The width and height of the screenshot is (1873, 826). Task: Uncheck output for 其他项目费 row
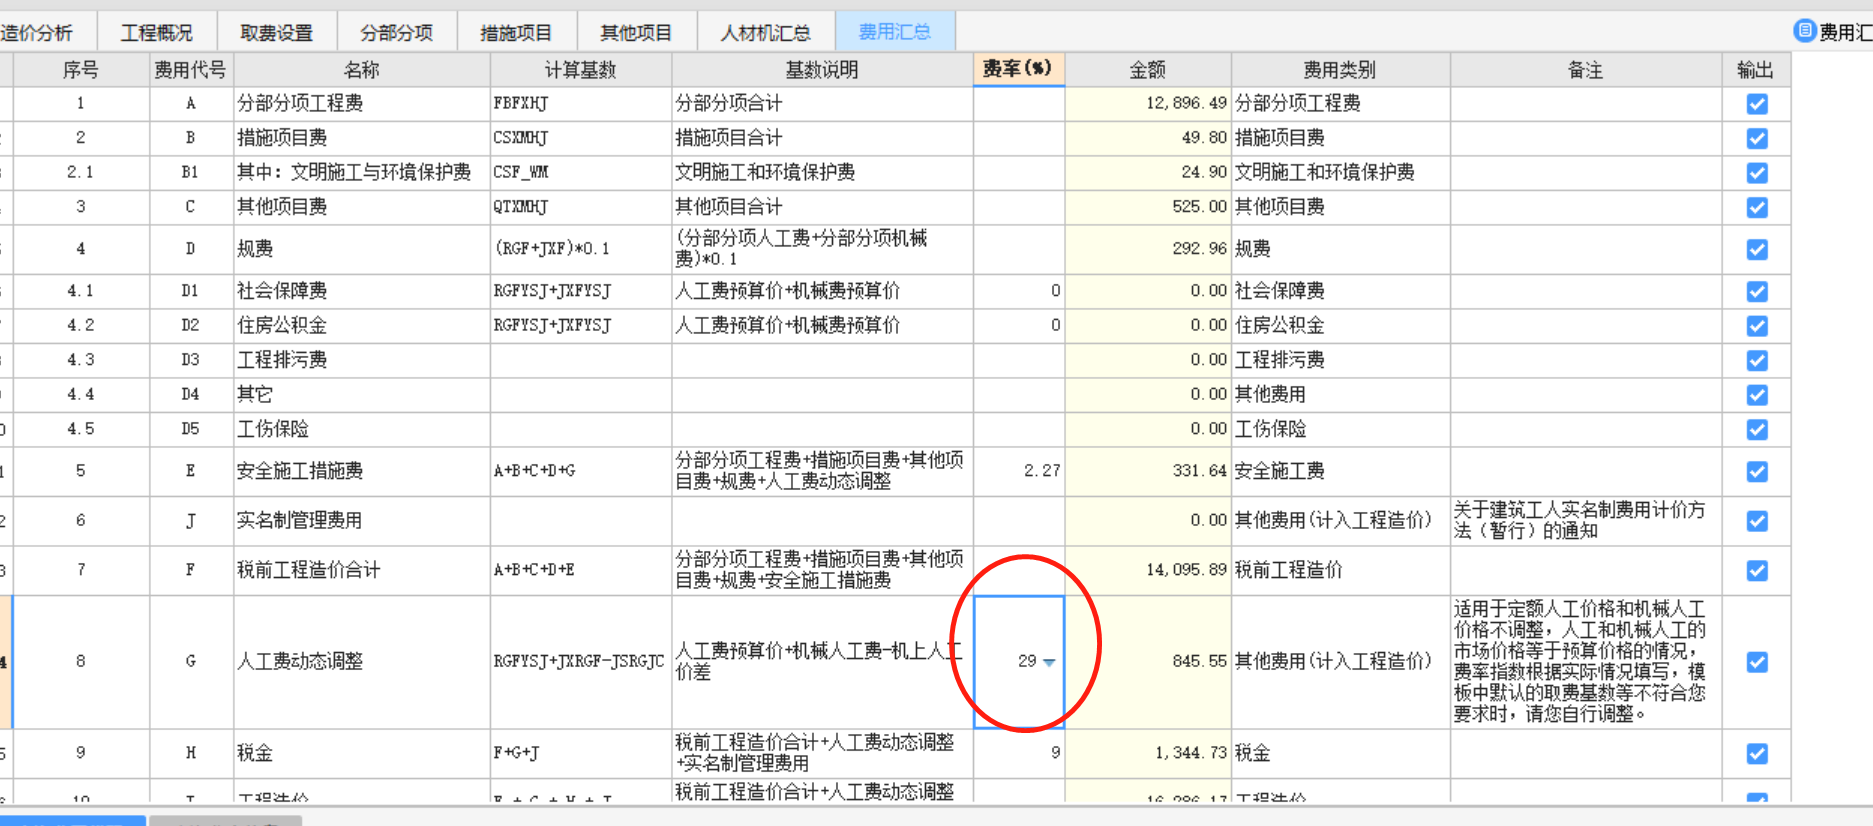coord(1756,208)
